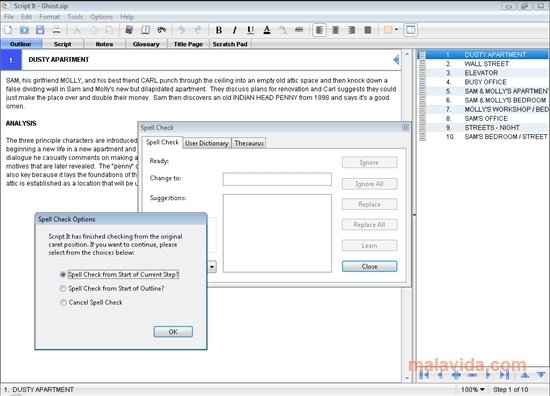Create a new document from the toolbar
Viewport: 550px width, 396px height.
pos(8,30)
